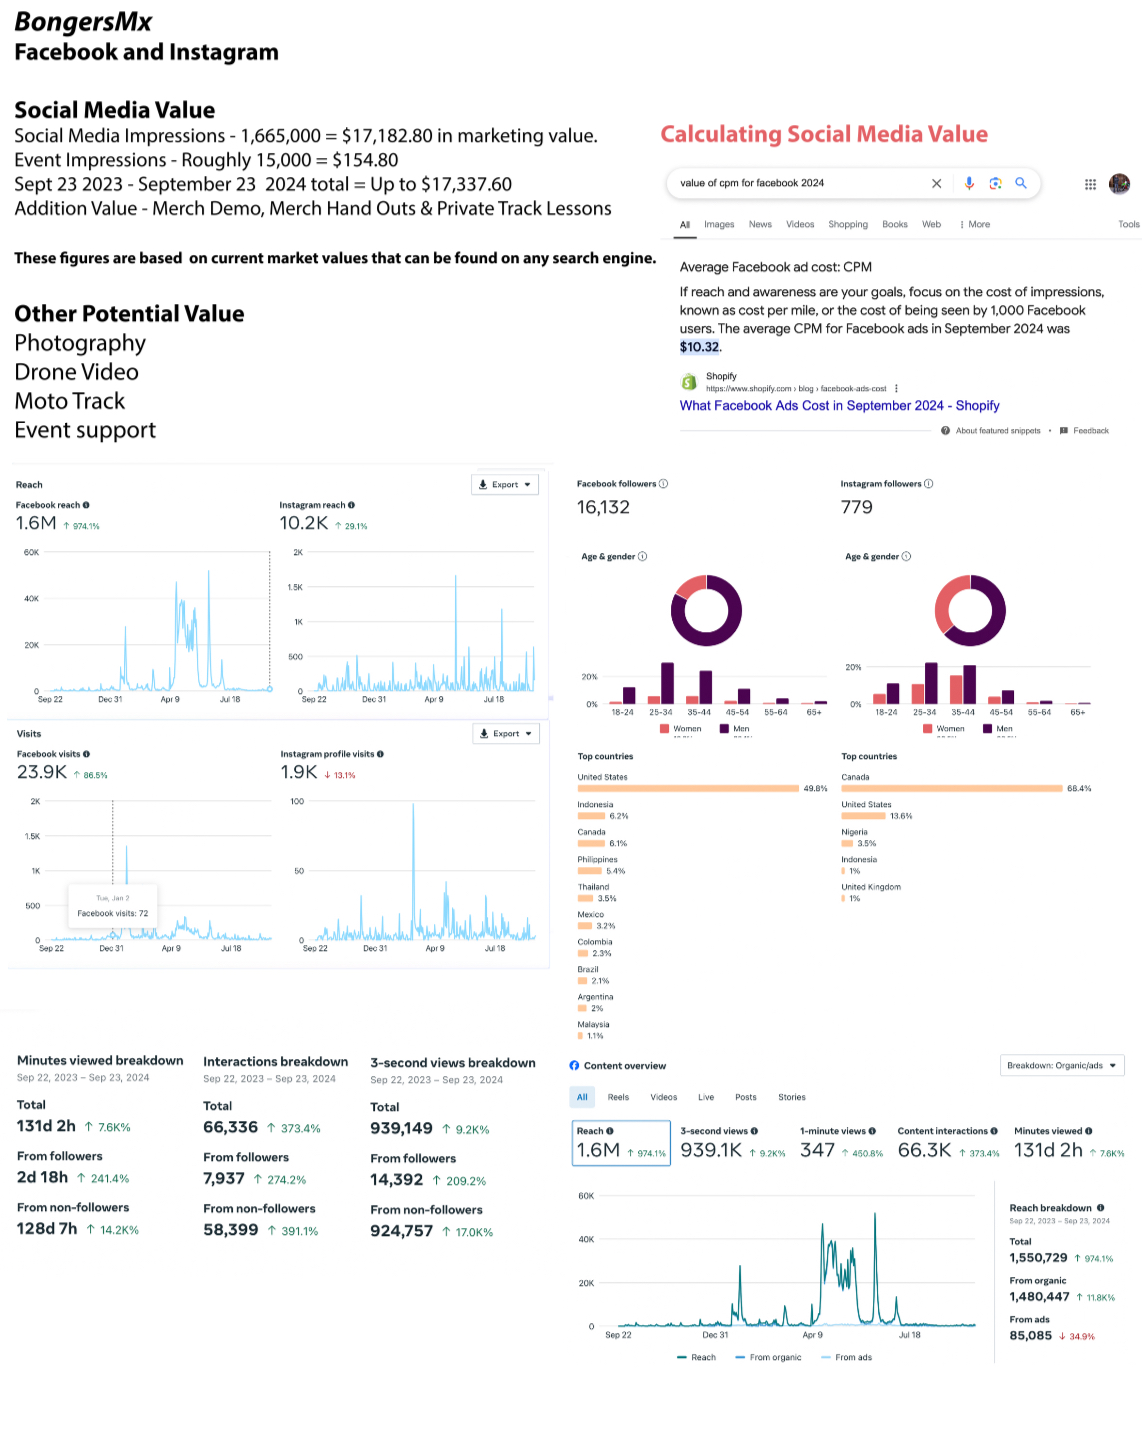The image size is (1142, 1444).
Task: Click About featured snippets link
Action: pyautogui.click(x=998, y=431)
